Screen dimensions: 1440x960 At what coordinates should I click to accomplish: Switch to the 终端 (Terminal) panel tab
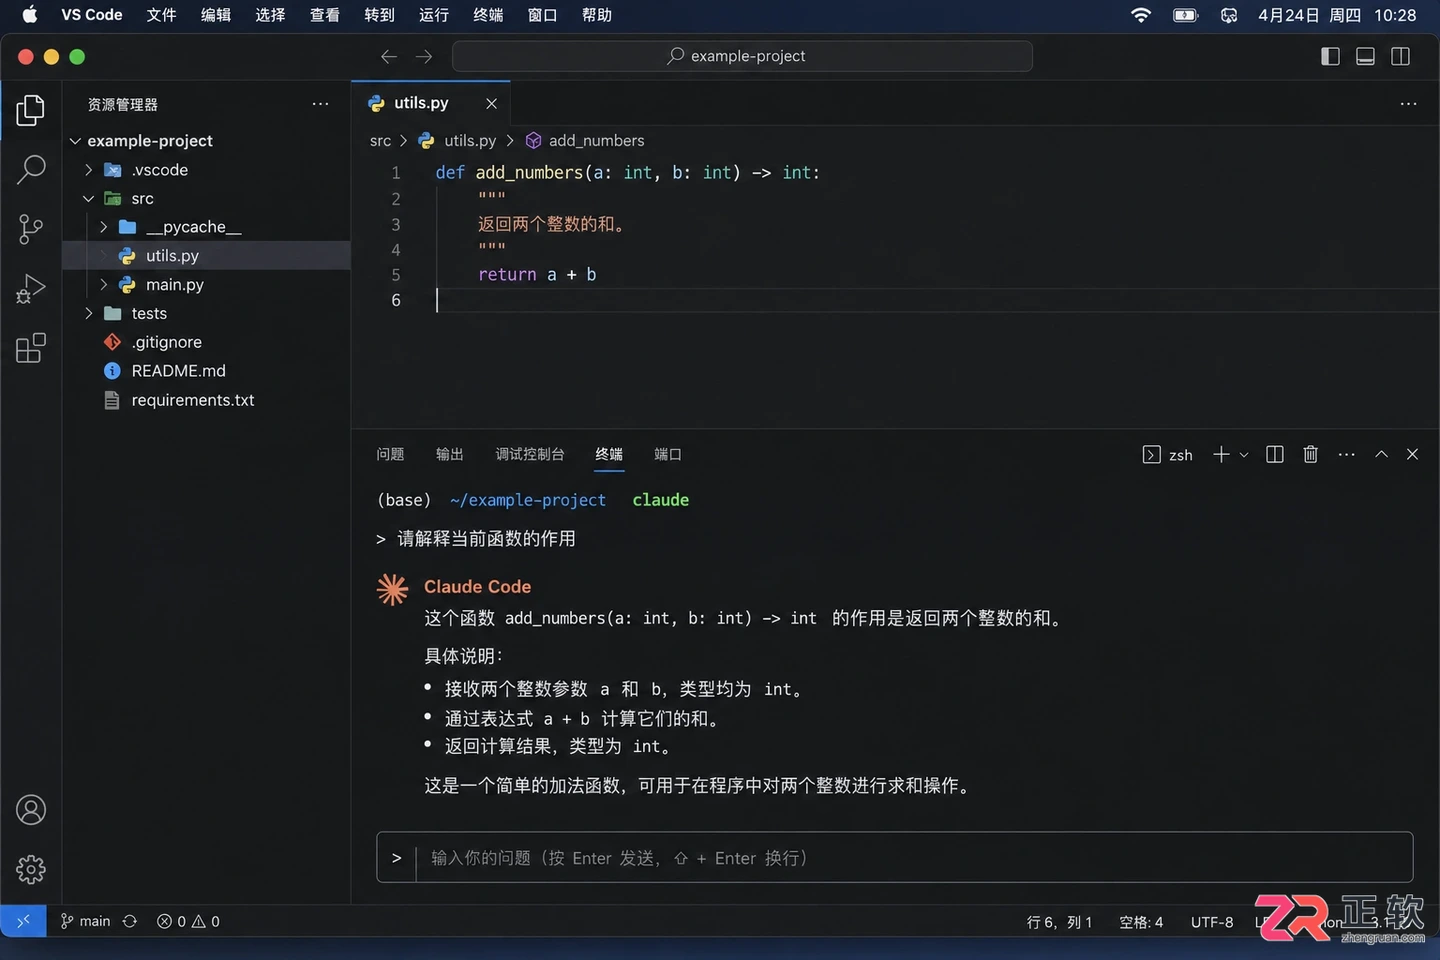click(x=609, y=454)
